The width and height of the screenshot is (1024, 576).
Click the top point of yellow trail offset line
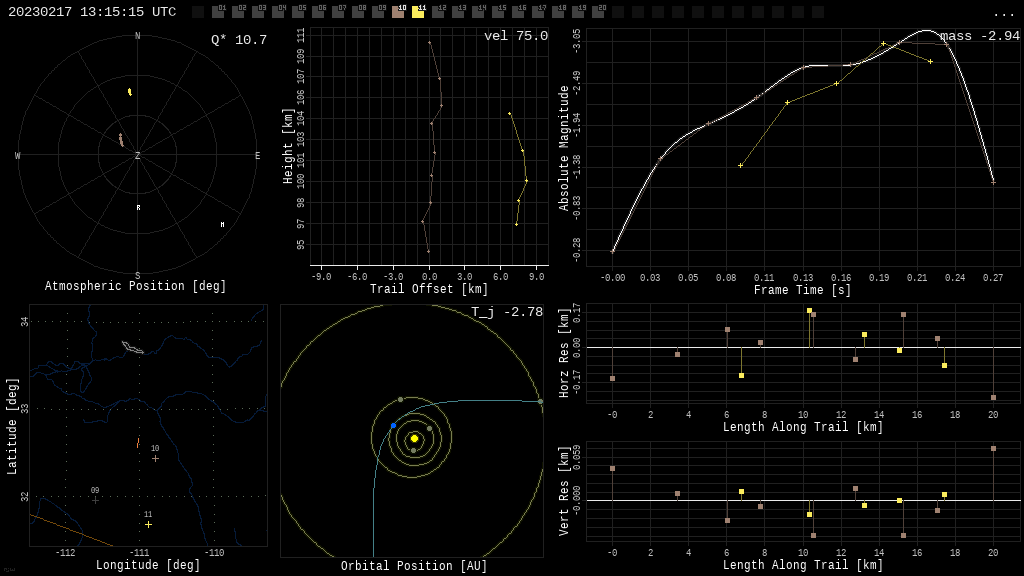pos(510,114)
